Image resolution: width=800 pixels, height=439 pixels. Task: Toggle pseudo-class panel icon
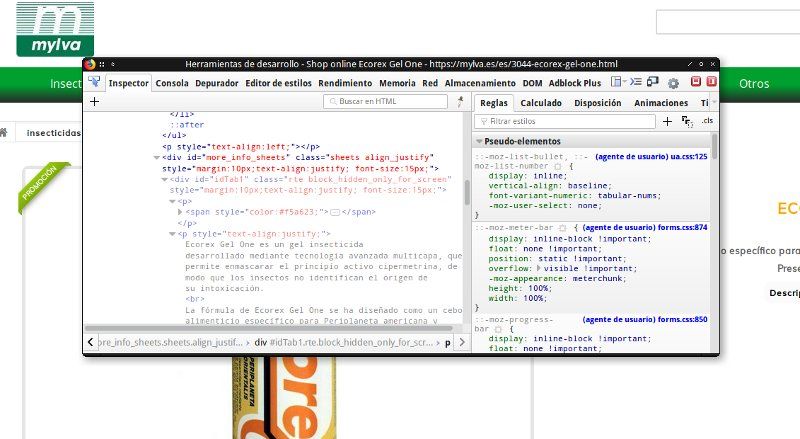687,121
